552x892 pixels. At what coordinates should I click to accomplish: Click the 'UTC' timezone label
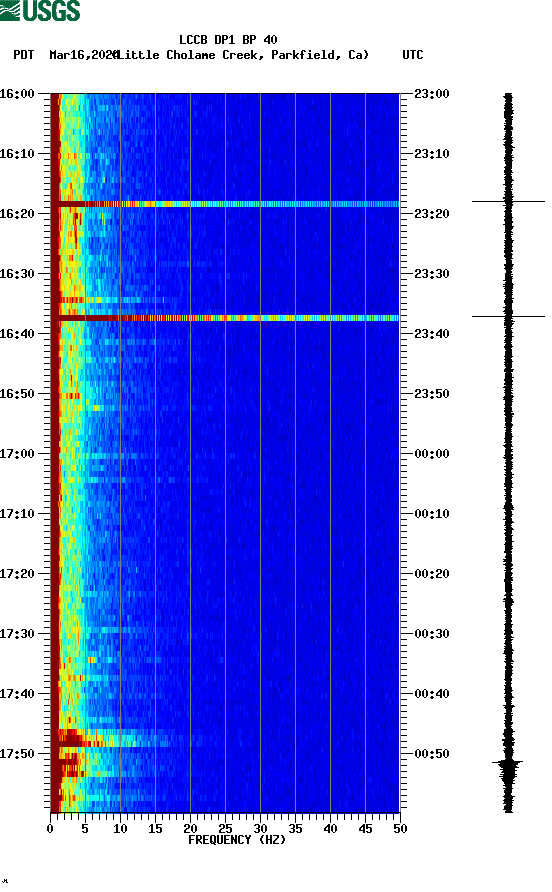413,55
